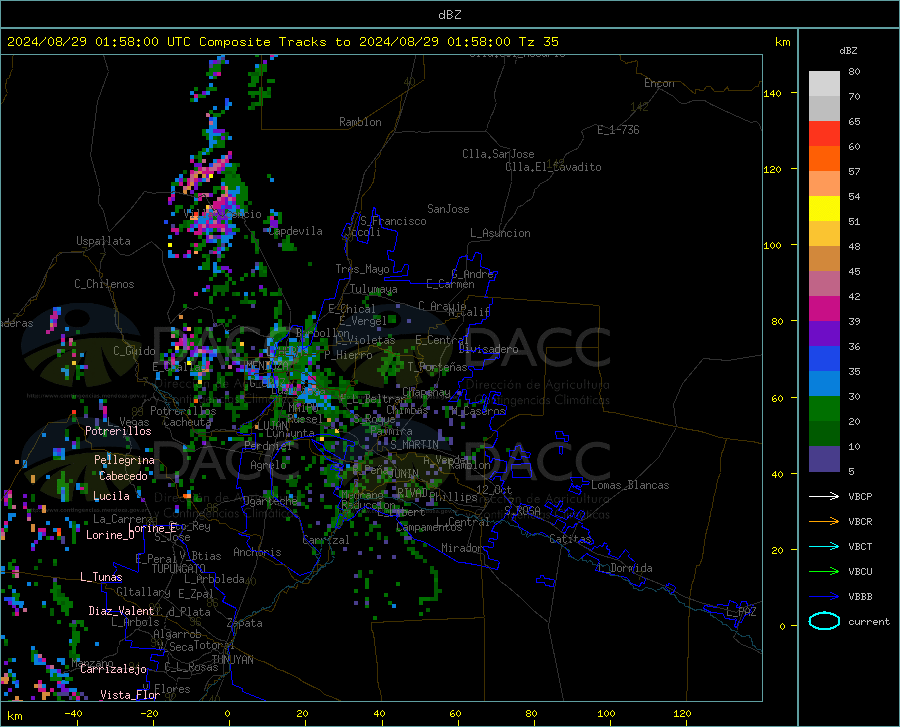The width and height of the screenshot is (900, 727).
Task: Click the orange VBCR arrow legend icon
Action: pos(824,522)
